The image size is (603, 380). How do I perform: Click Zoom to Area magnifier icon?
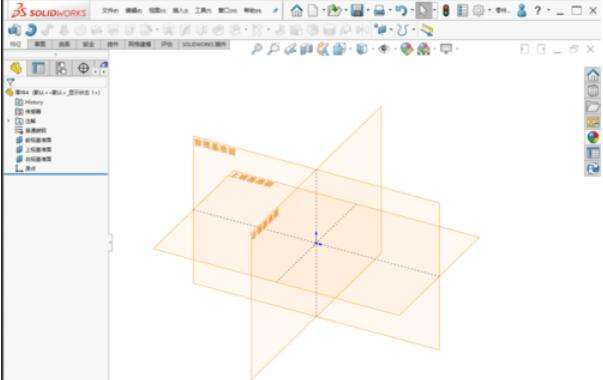273,49
